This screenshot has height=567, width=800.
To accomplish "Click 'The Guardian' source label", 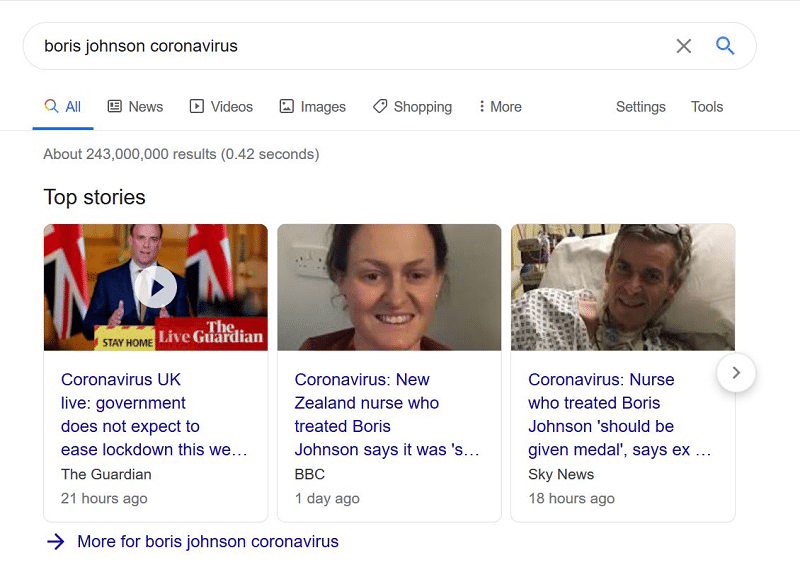I will (x=106, y=474).
